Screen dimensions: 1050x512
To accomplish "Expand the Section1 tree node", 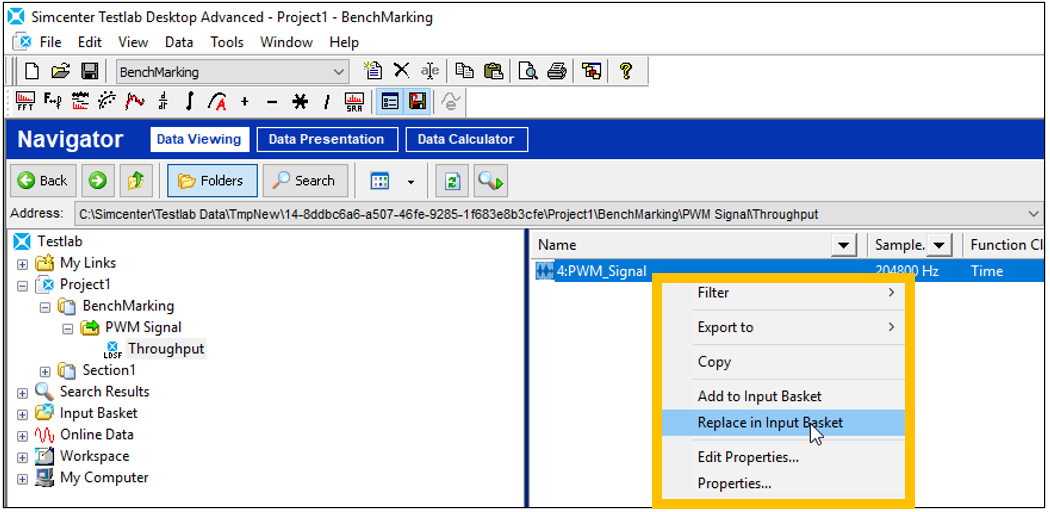I will click(x=45, y=371).
